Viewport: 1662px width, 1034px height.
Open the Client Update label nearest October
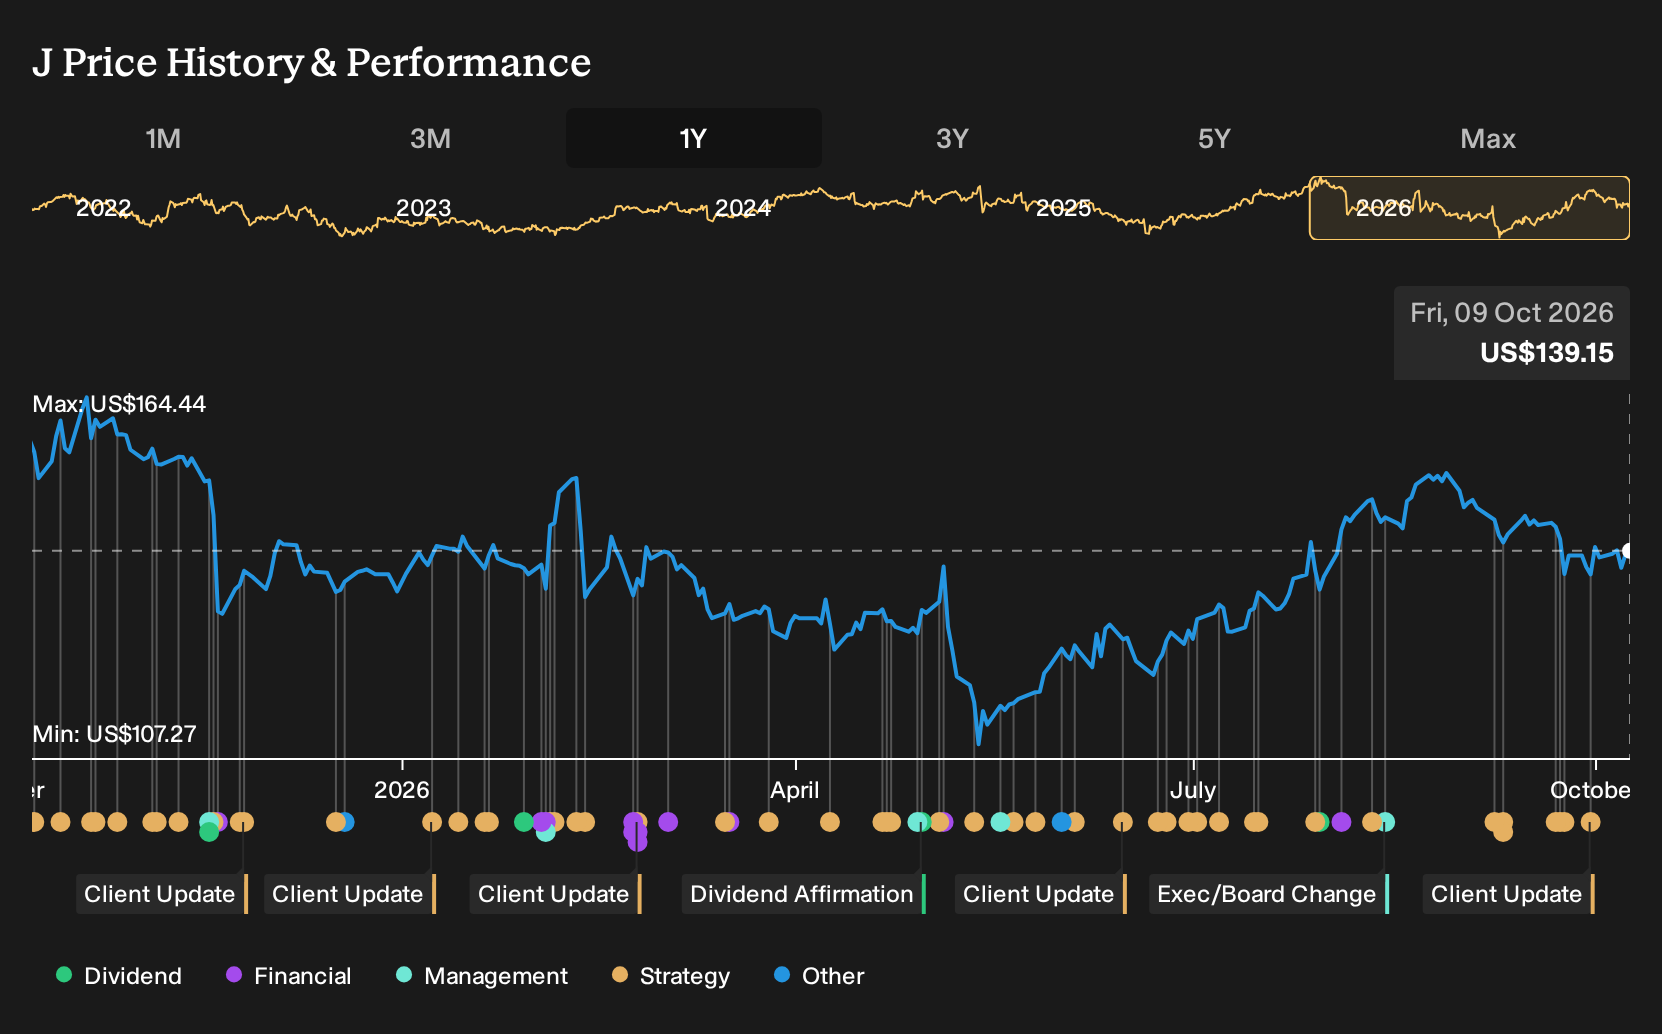pyautogui.click(x=1508, y=894)
